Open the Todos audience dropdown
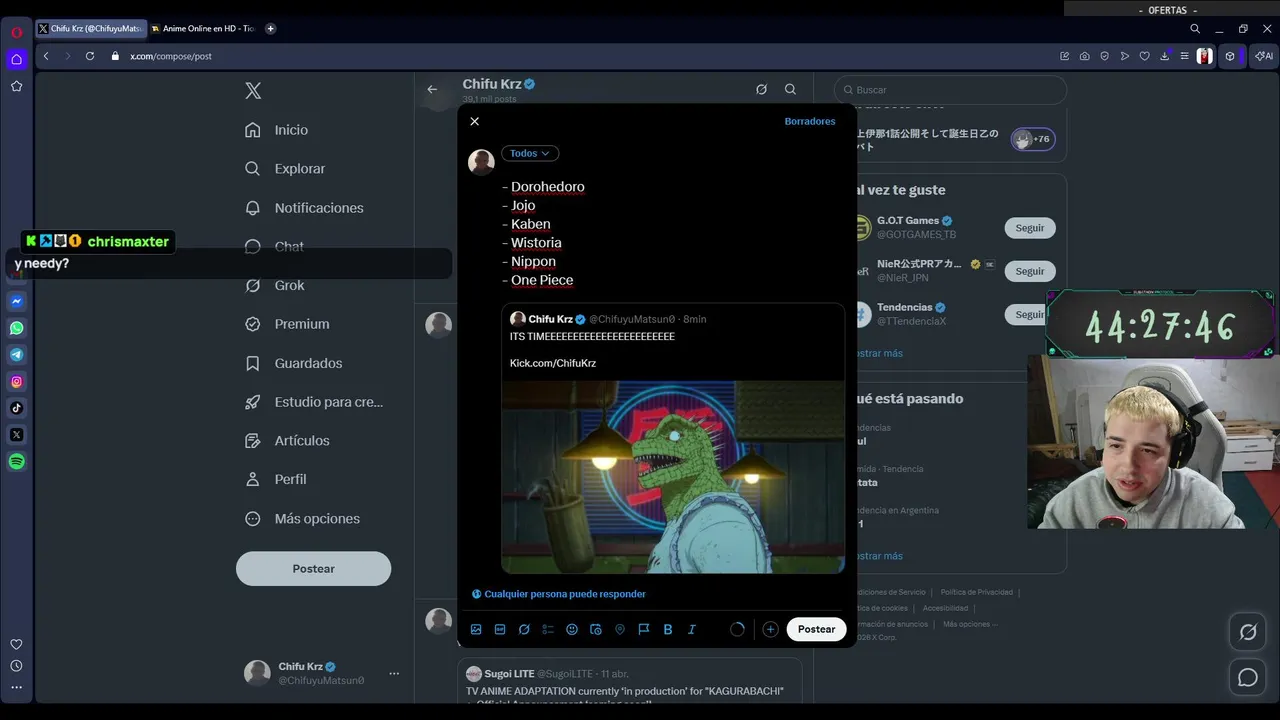1280x720 pixels. click(530, 153)
